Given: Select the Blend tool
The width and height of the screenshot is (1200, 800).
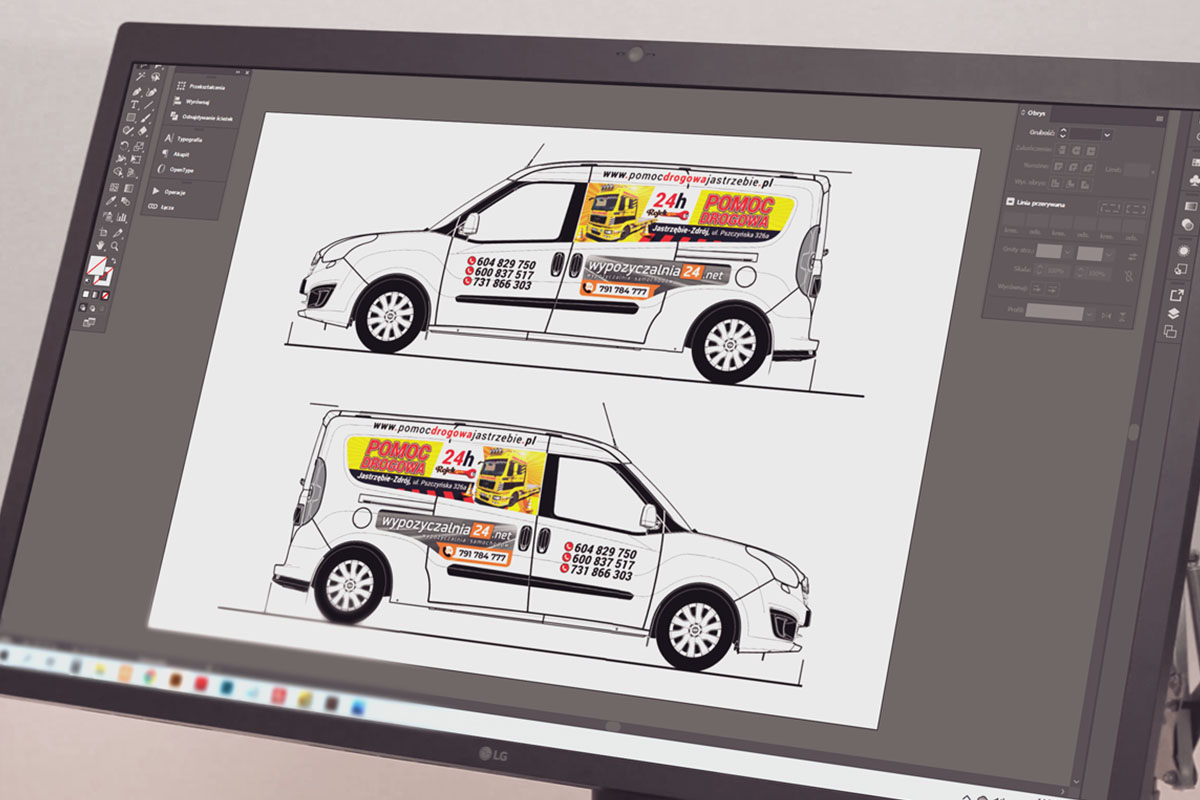Looking at the screenshot, I should click(126, 202).
